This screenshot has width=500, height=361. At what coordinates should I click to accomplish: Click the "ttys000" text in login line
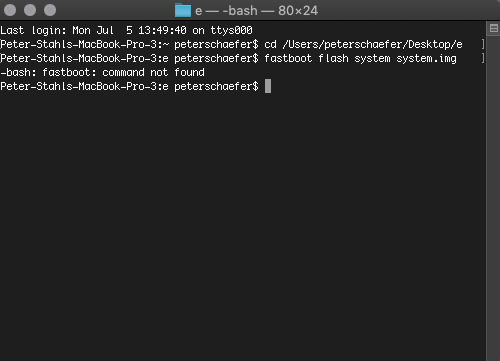231,30
